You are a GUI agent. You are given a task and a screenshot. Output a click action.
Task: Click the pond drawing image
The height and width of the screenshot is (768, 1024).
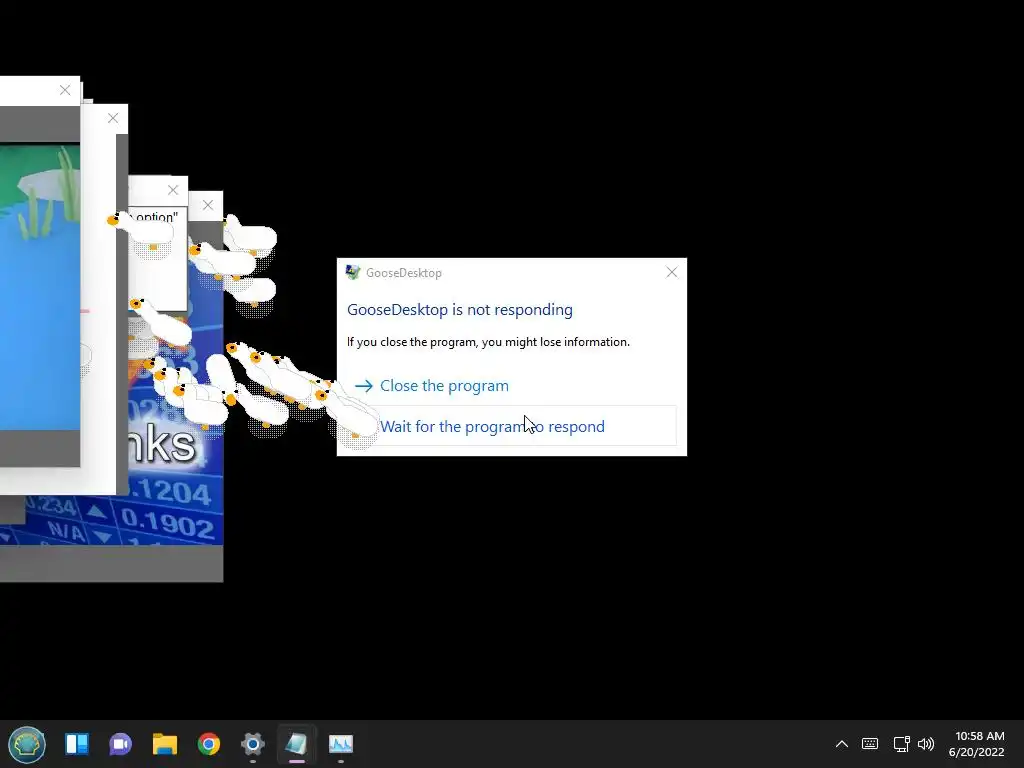pyautogui.click(x=40, y=287)
